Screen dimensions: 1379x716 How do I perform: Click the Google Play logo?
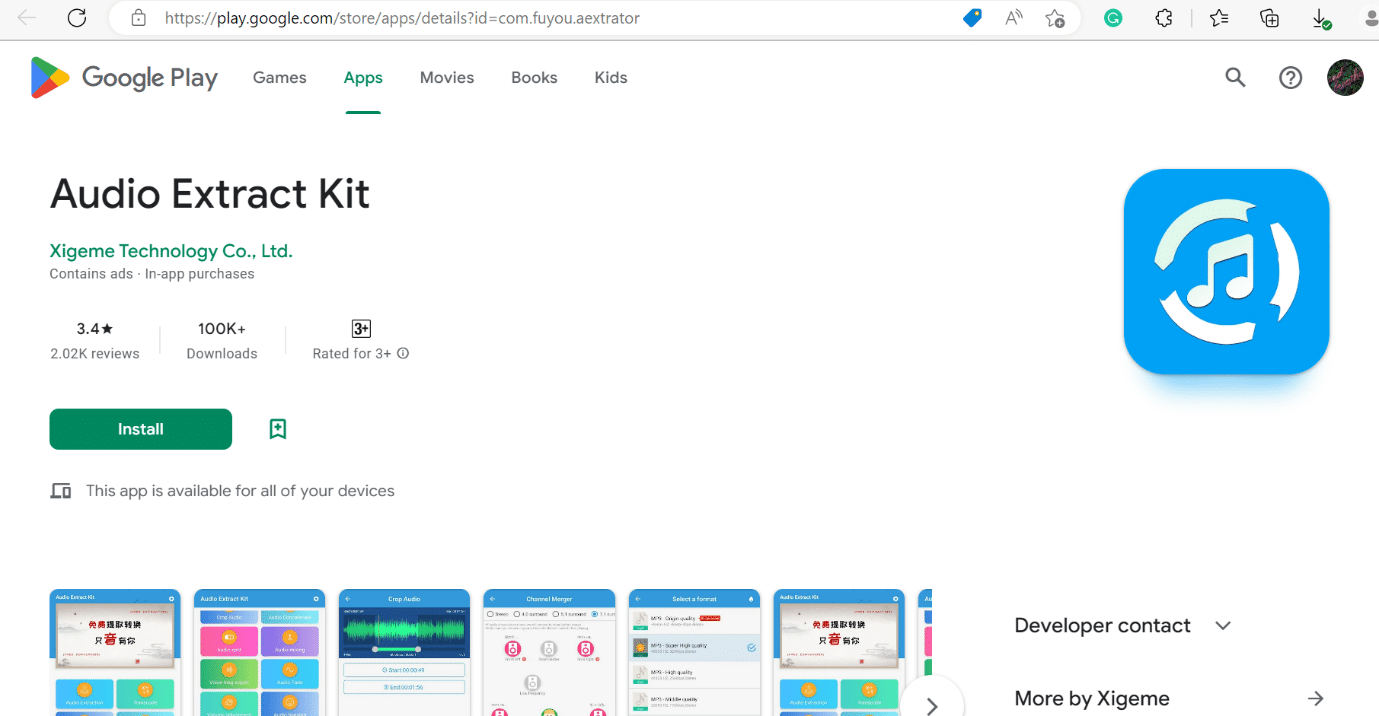coord(124,78)
